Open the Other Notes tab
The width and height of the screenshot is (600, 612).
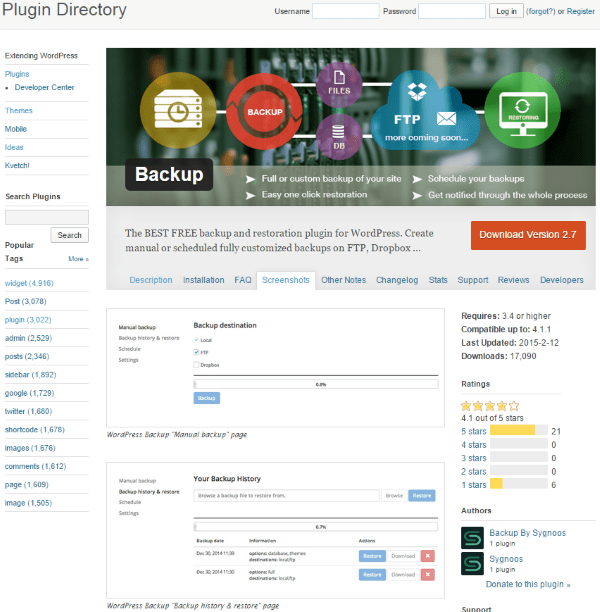coord(344,280)
